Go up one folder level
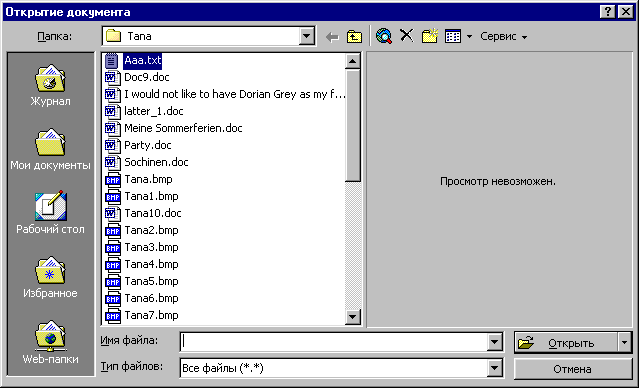The width and height of the screenshot is (639, 388). [x=354, y=37]
